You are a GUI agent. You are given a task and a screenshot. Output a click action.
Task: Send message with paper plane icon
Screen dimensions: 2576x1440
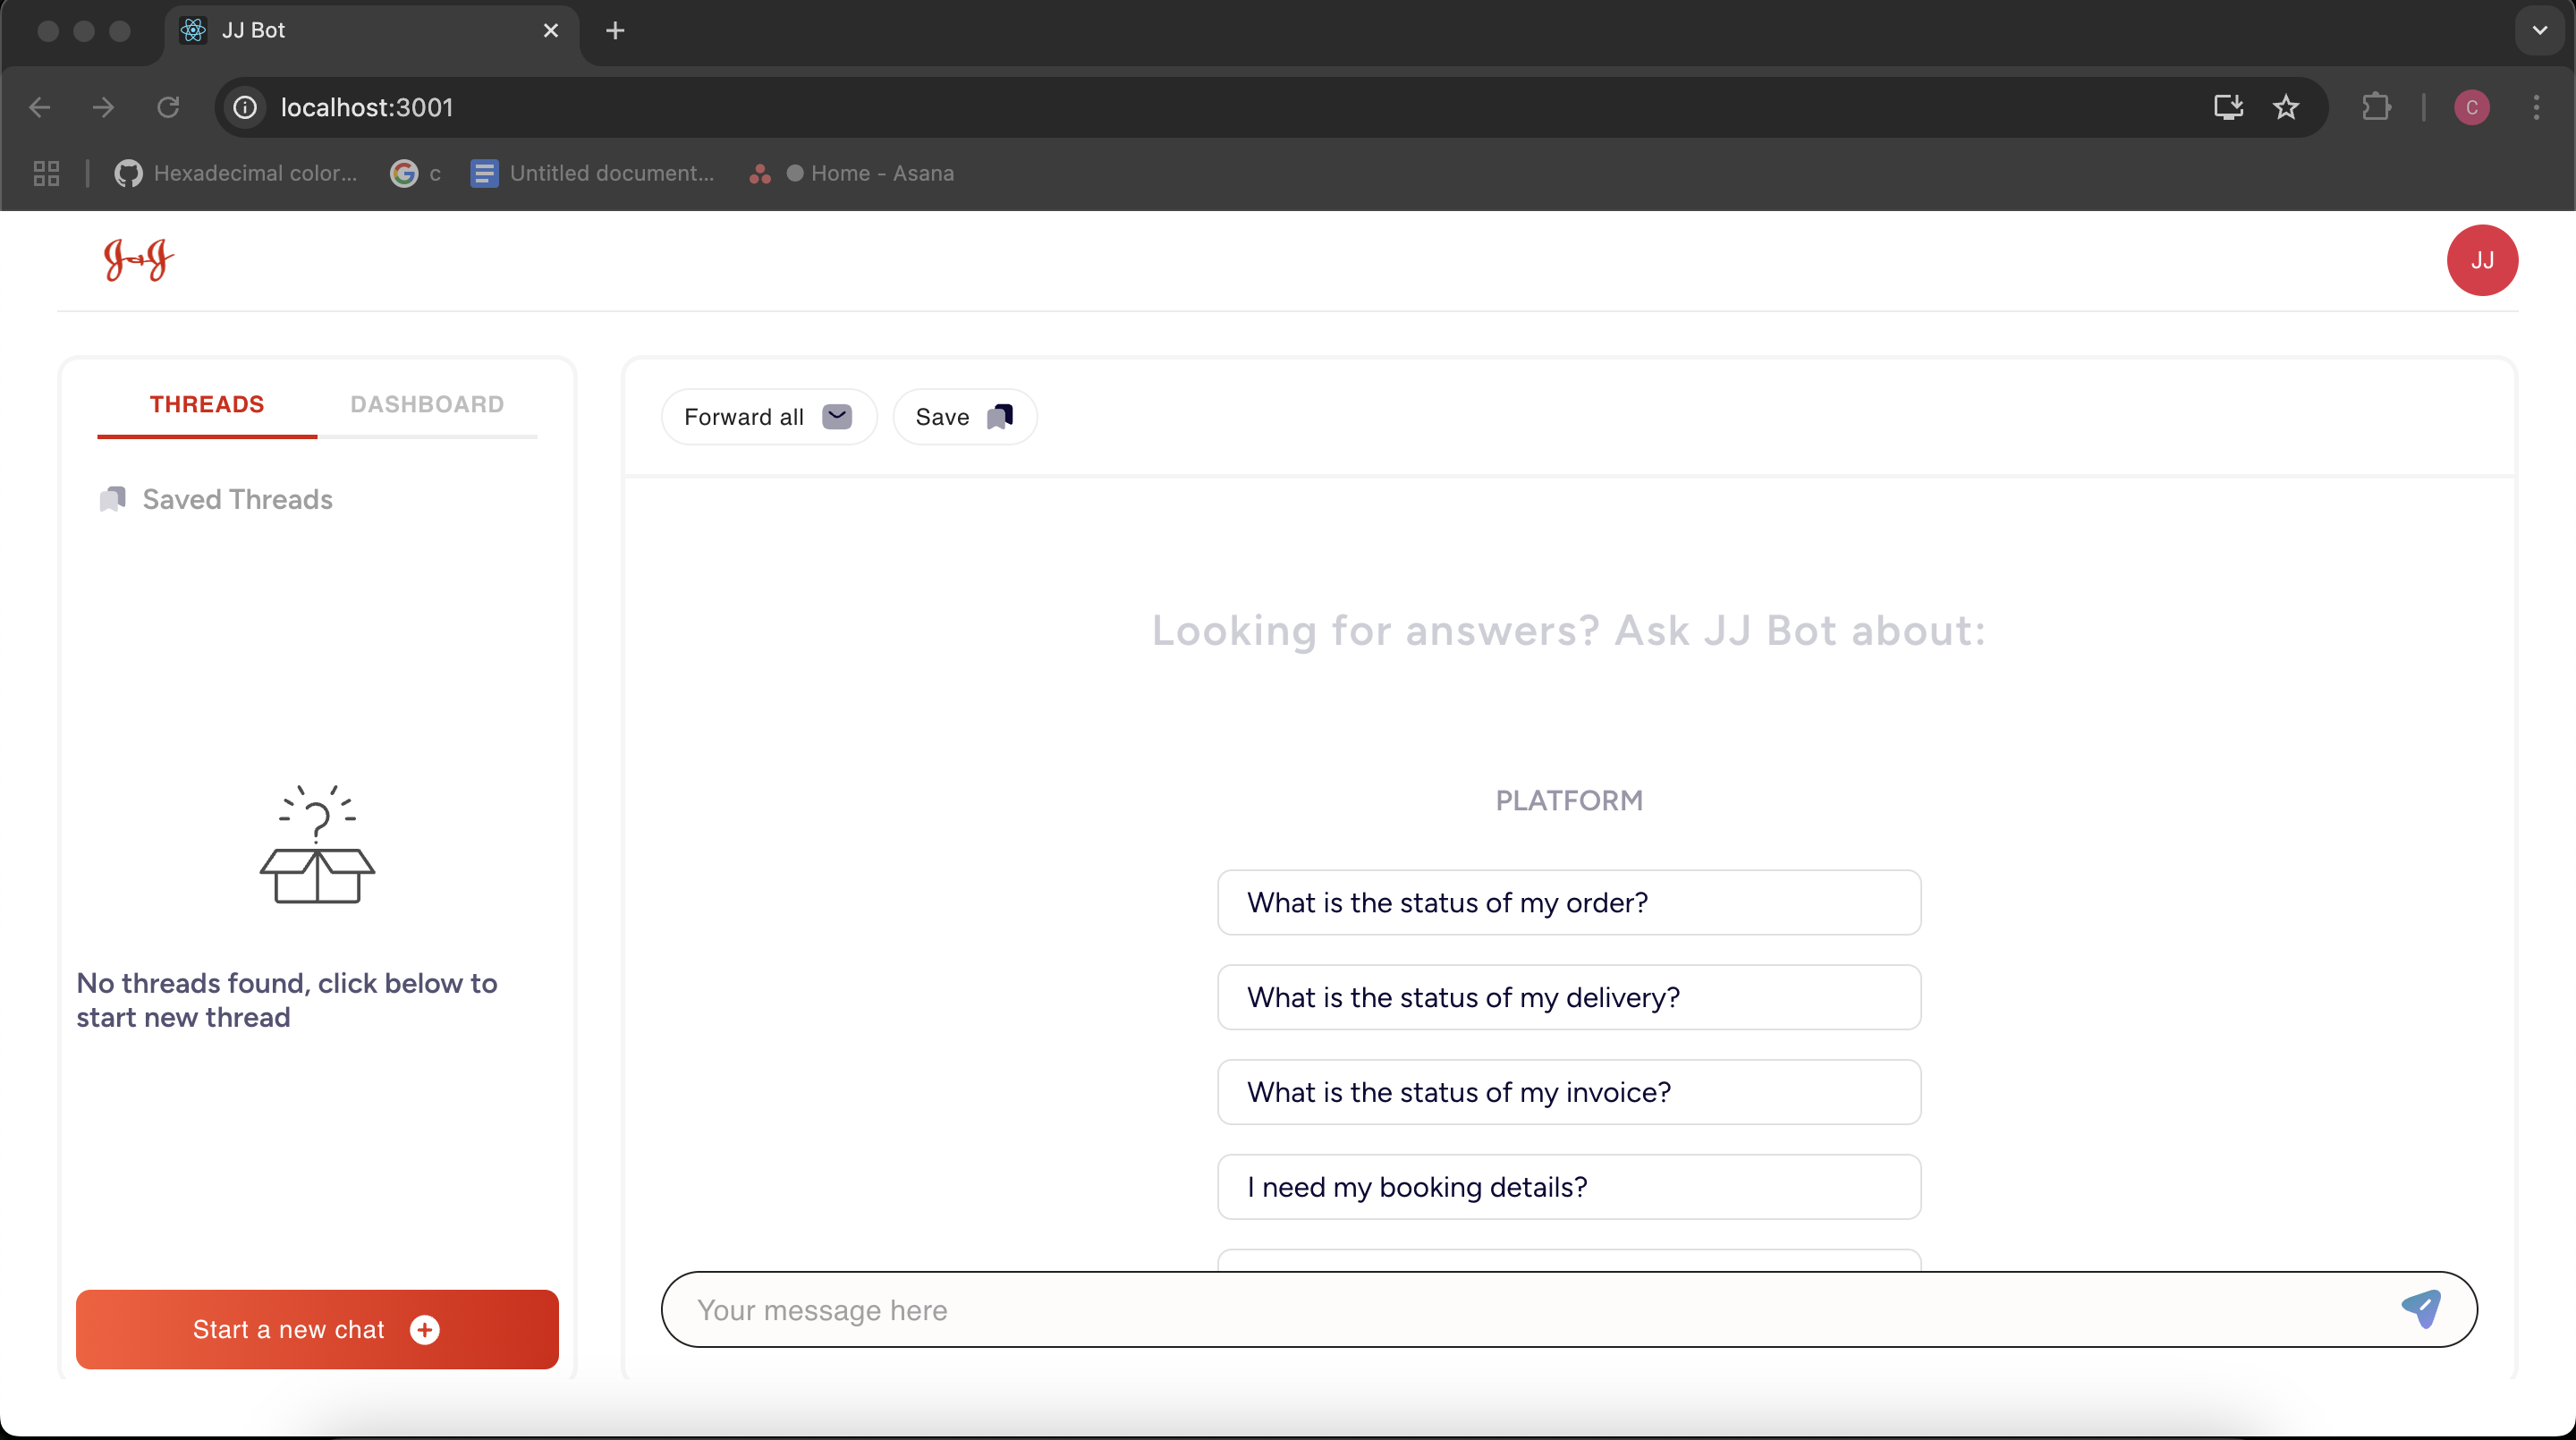[x=2421, y=1308]
